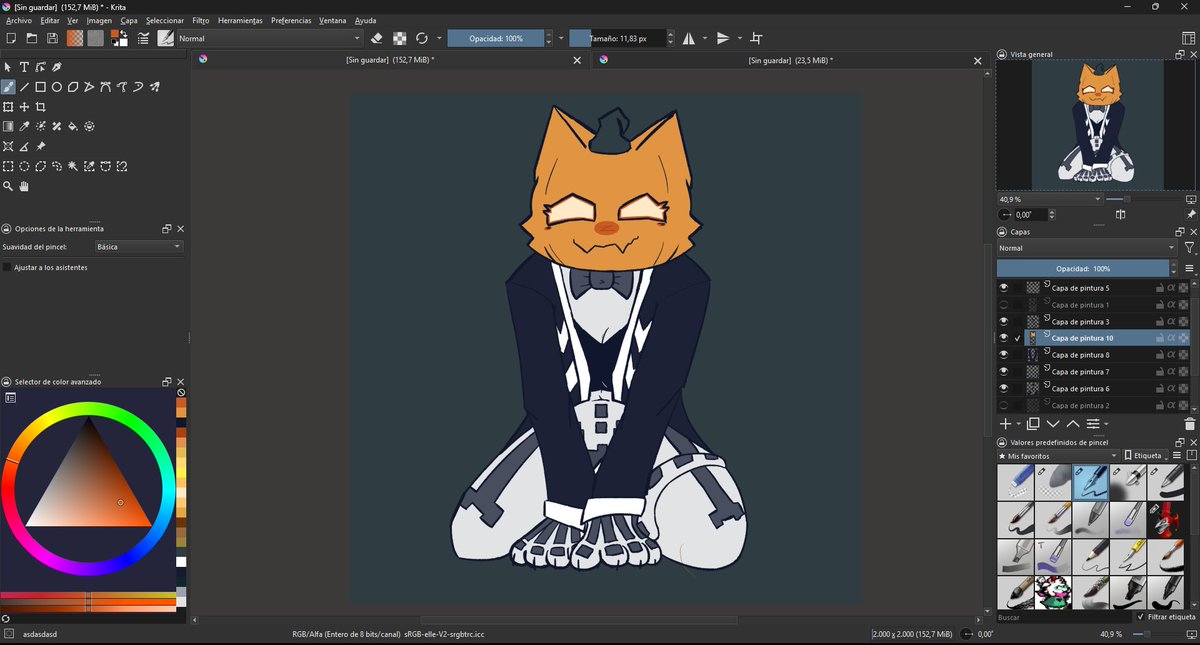Open the Herramientas menu
The height and width of the screenshot is (645, 1200).
[240, 20]
